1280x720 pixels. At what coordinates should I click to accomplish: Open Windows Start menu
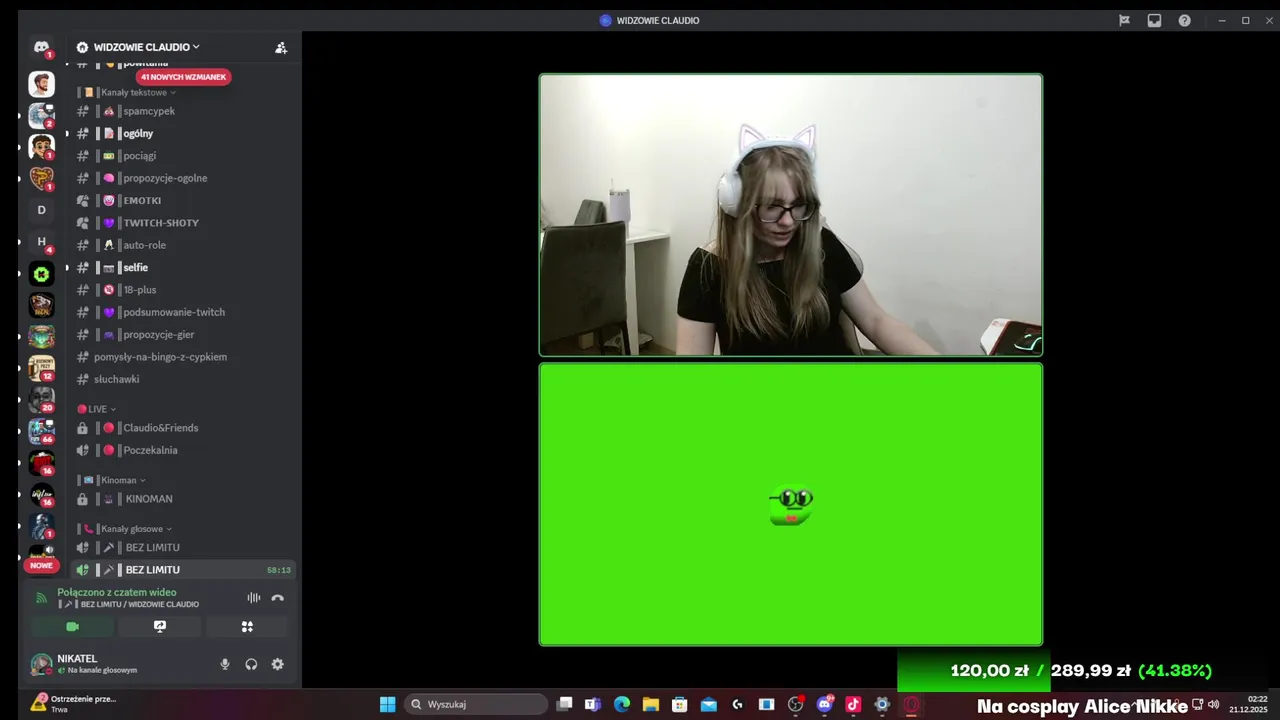pos(387,704)
